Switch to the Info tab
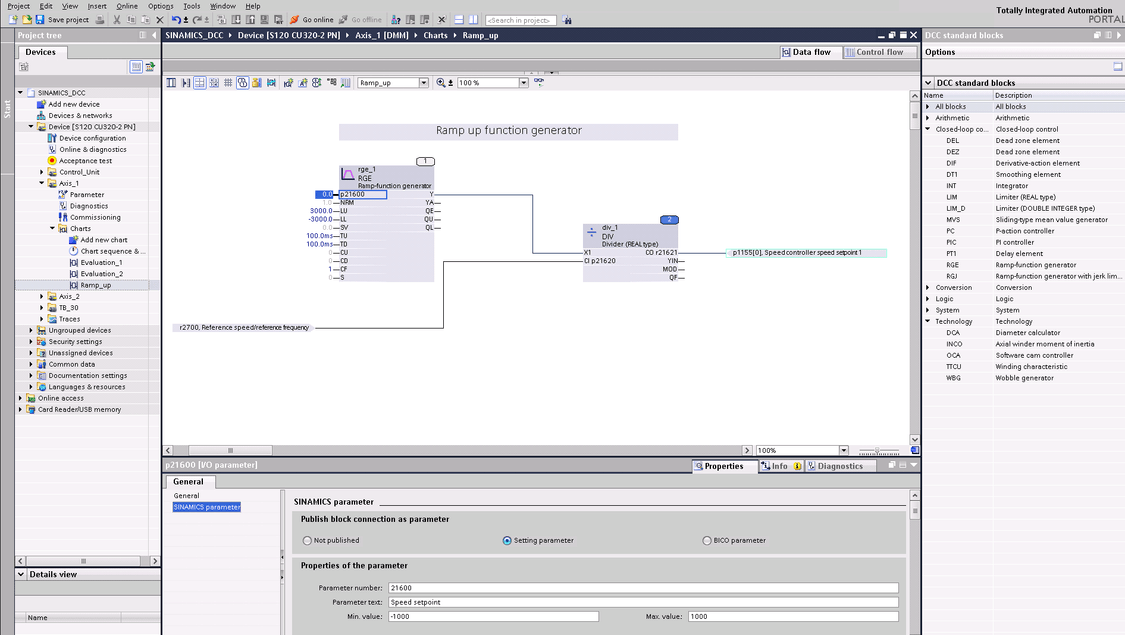Viewport: 1125px width, 635px height. click(x=781, y=466)
